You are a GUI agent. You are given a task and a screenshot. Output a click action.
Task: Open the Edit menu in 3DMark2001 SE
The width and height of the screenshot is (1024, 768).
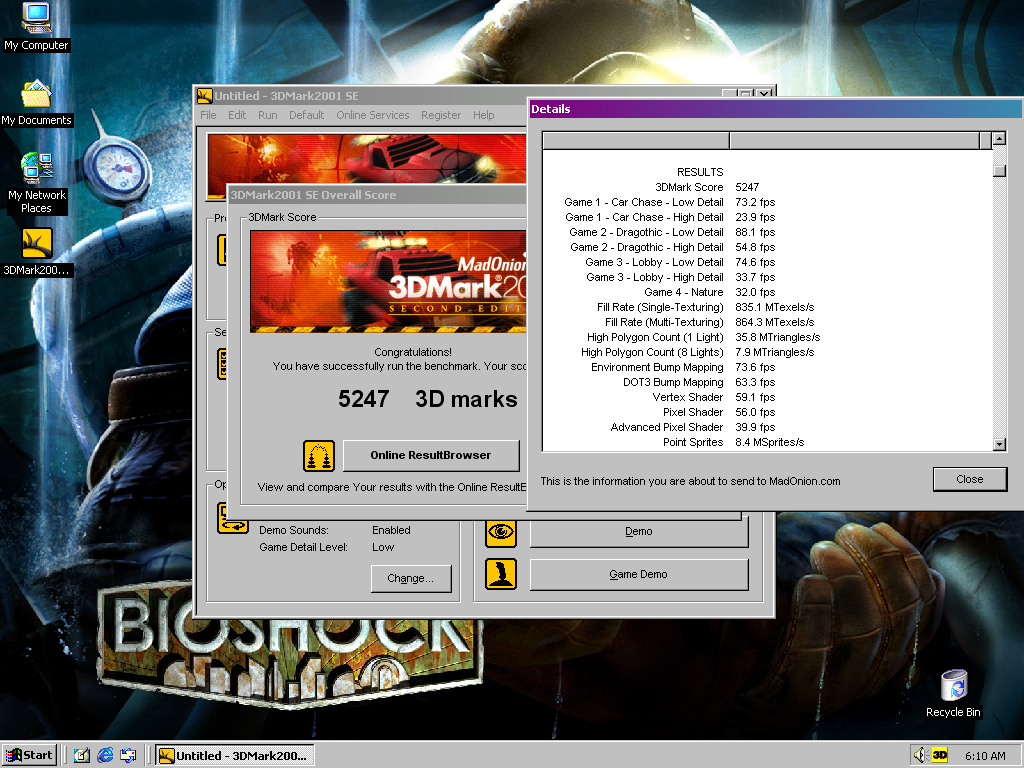(x=236, y=115)
